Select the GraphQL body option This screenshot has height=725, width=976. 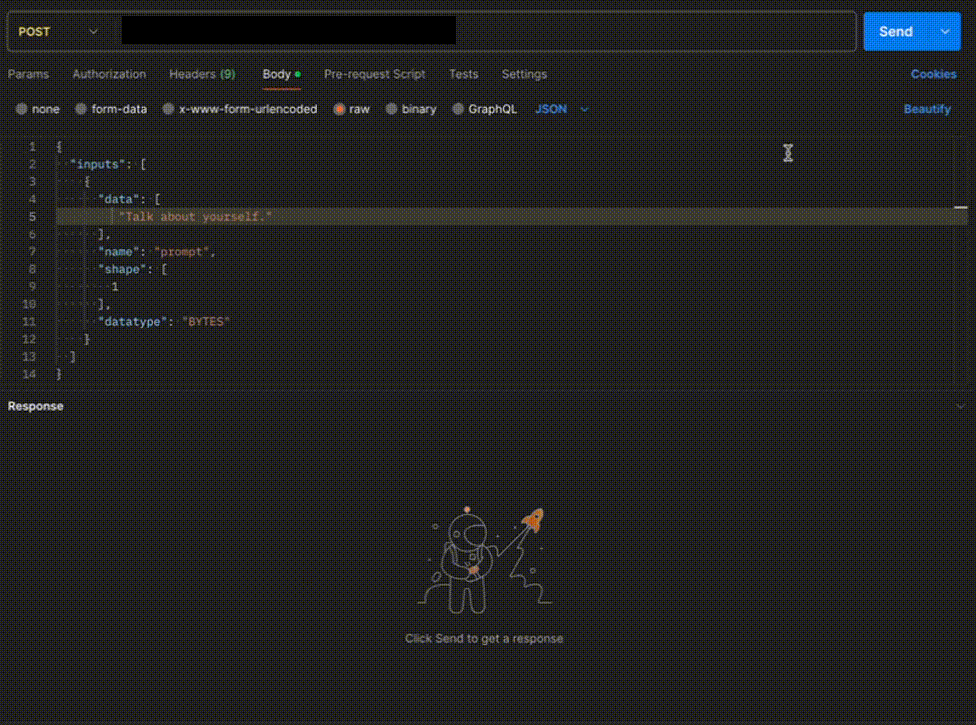point(459,109)
